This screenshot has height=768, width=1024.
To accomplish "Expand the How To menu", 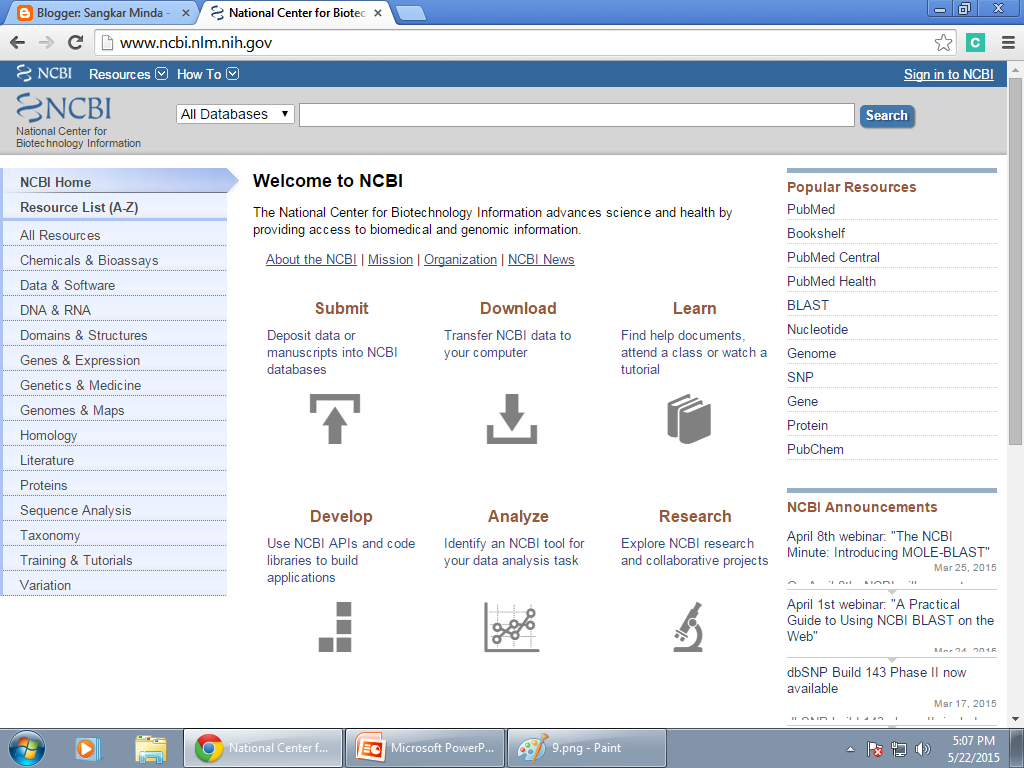I will tap(208, 74).
